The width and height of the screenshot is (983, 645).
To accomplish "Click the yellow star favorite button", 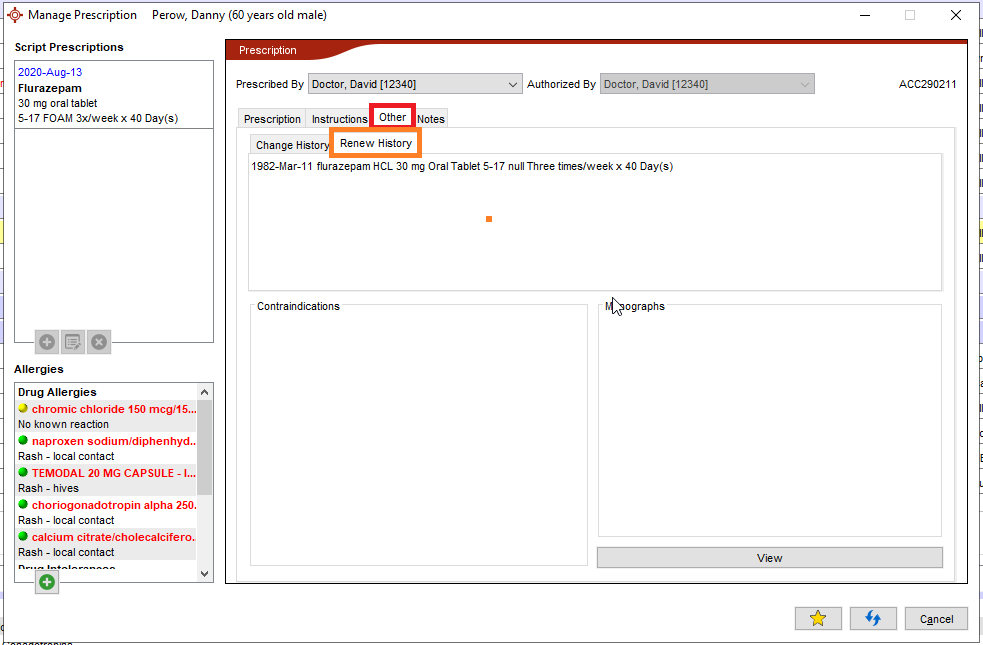I will (818, 619).
